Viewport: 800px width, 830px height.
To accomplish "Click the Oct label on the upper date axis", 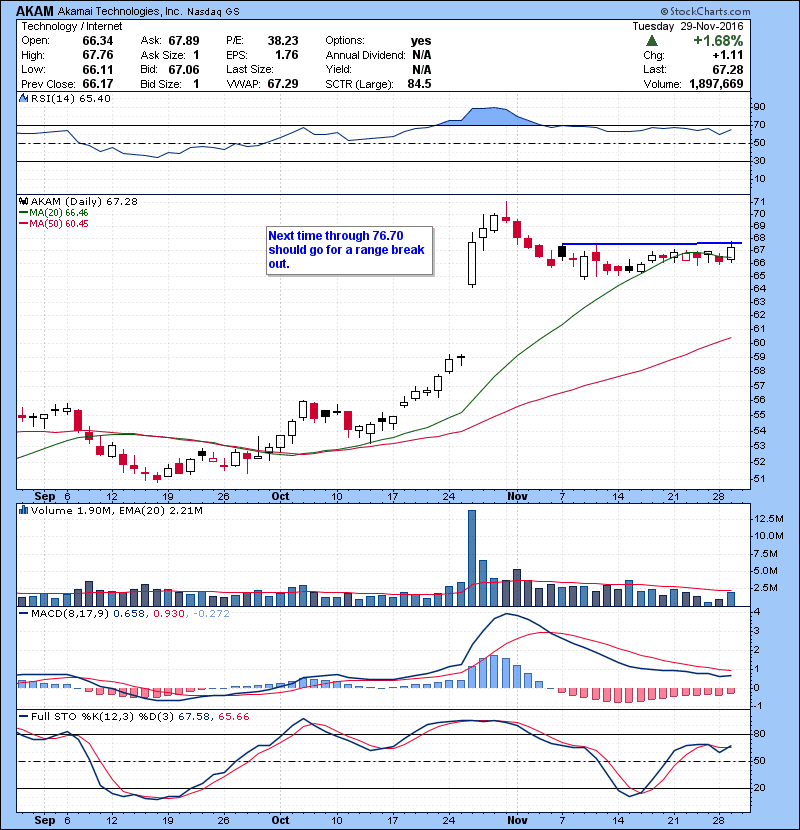I will (280, 496).
